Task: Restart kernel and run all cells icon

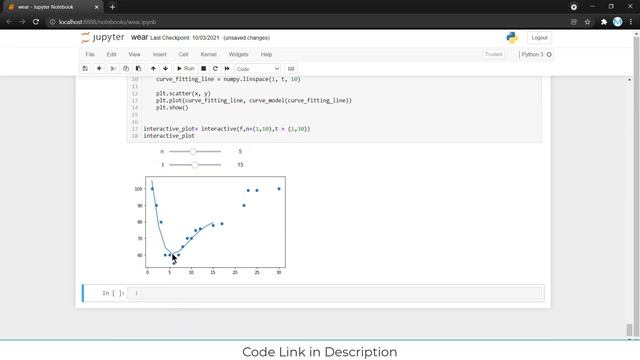Action: [227, 69]
